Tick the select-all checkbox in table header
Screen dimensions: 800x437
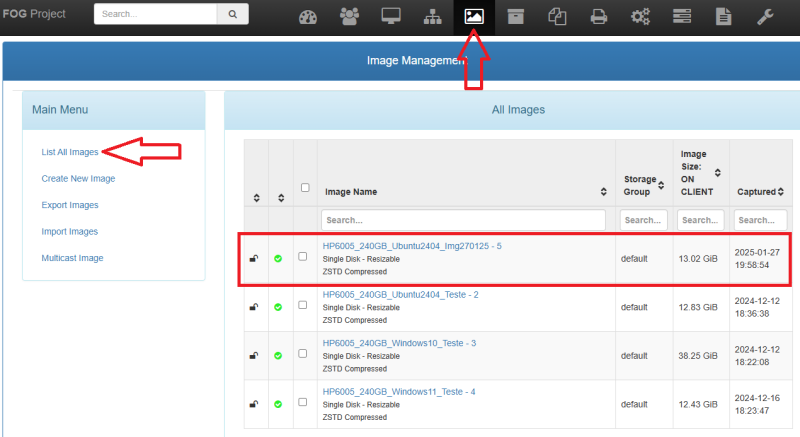[305, 188]
